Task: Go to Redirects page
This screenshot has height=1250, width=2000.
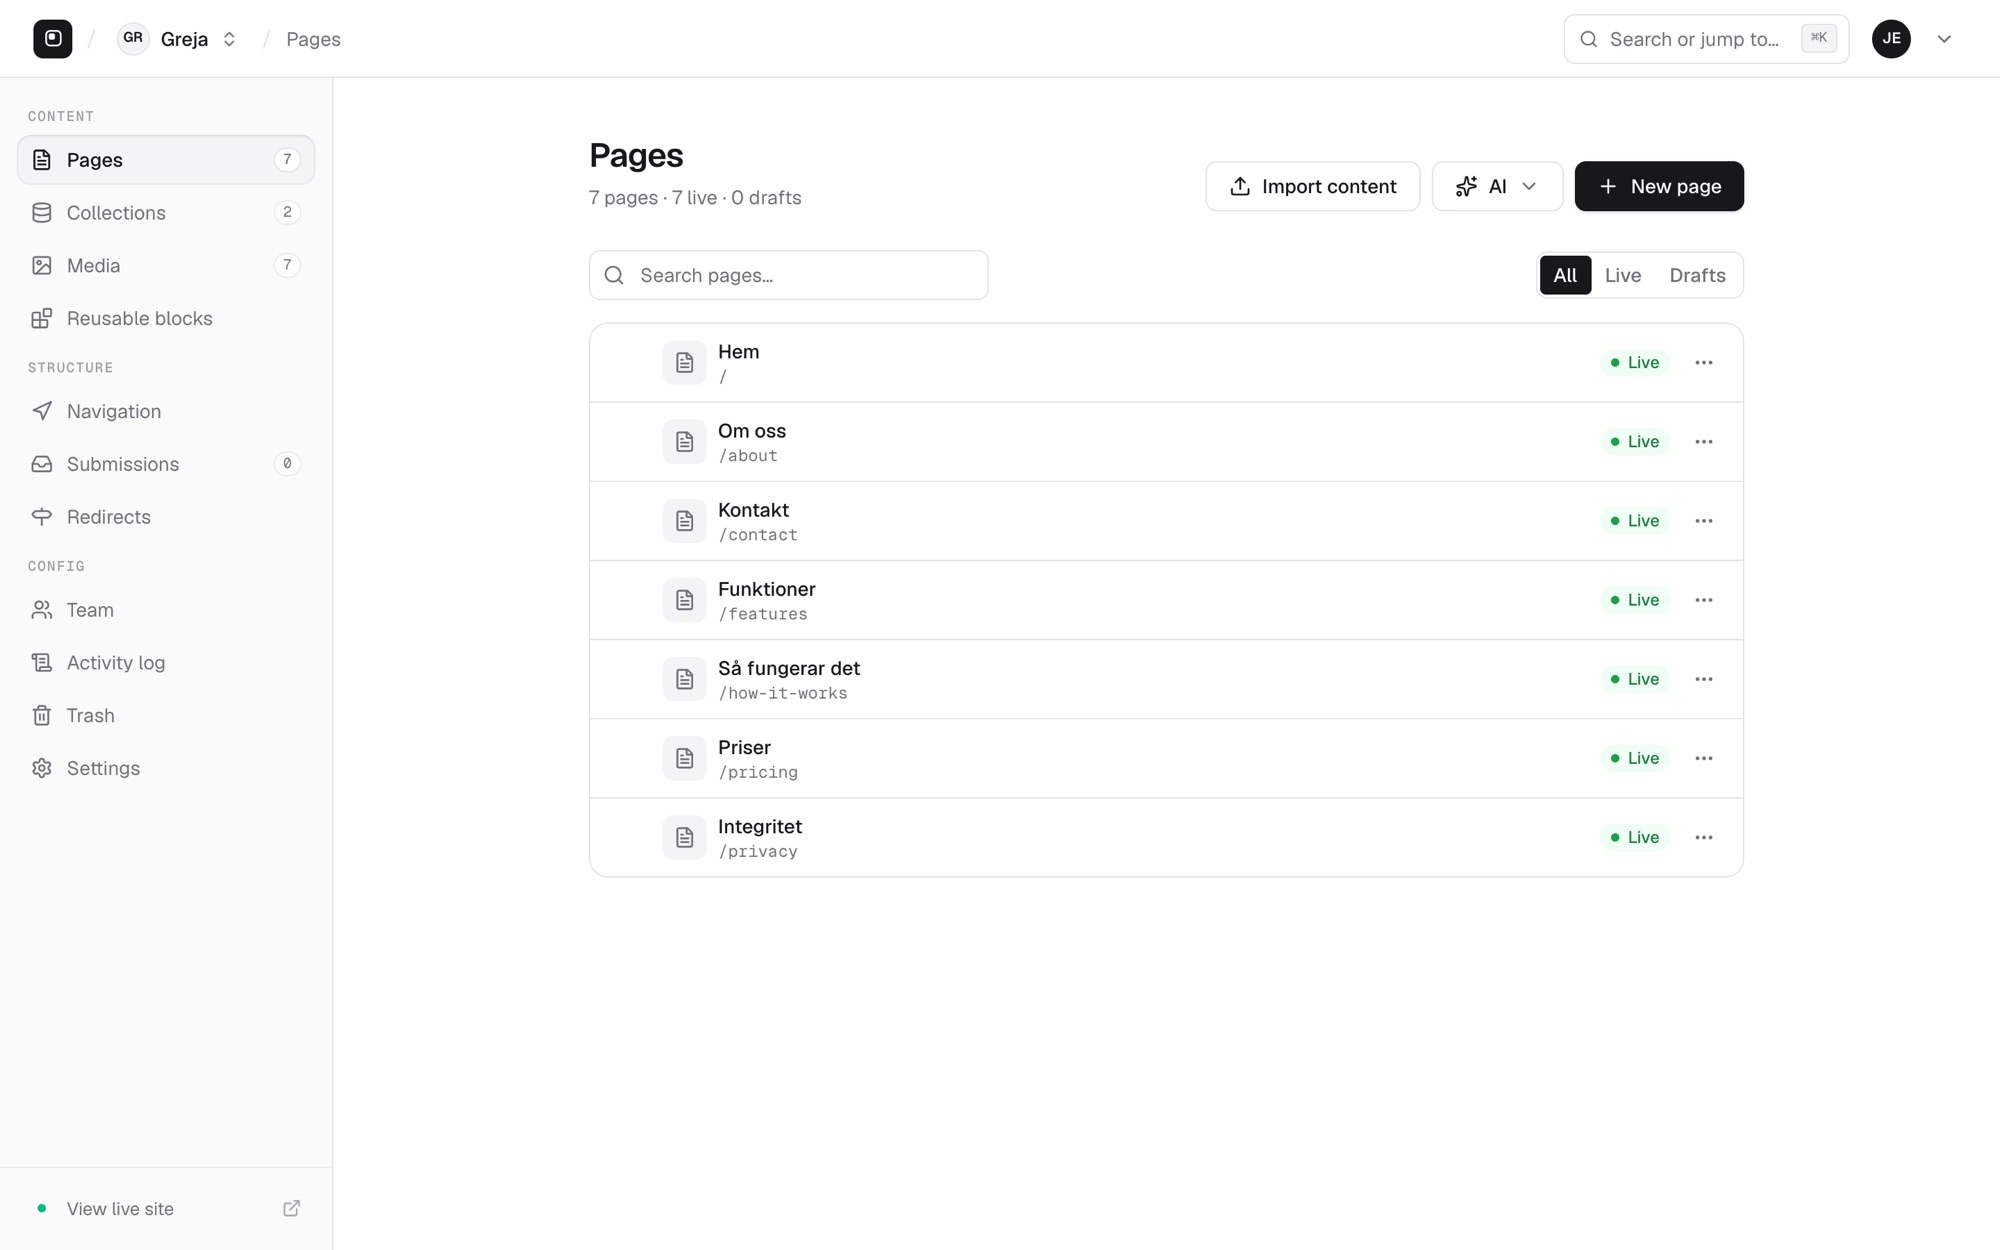Action: pos(166,517)
